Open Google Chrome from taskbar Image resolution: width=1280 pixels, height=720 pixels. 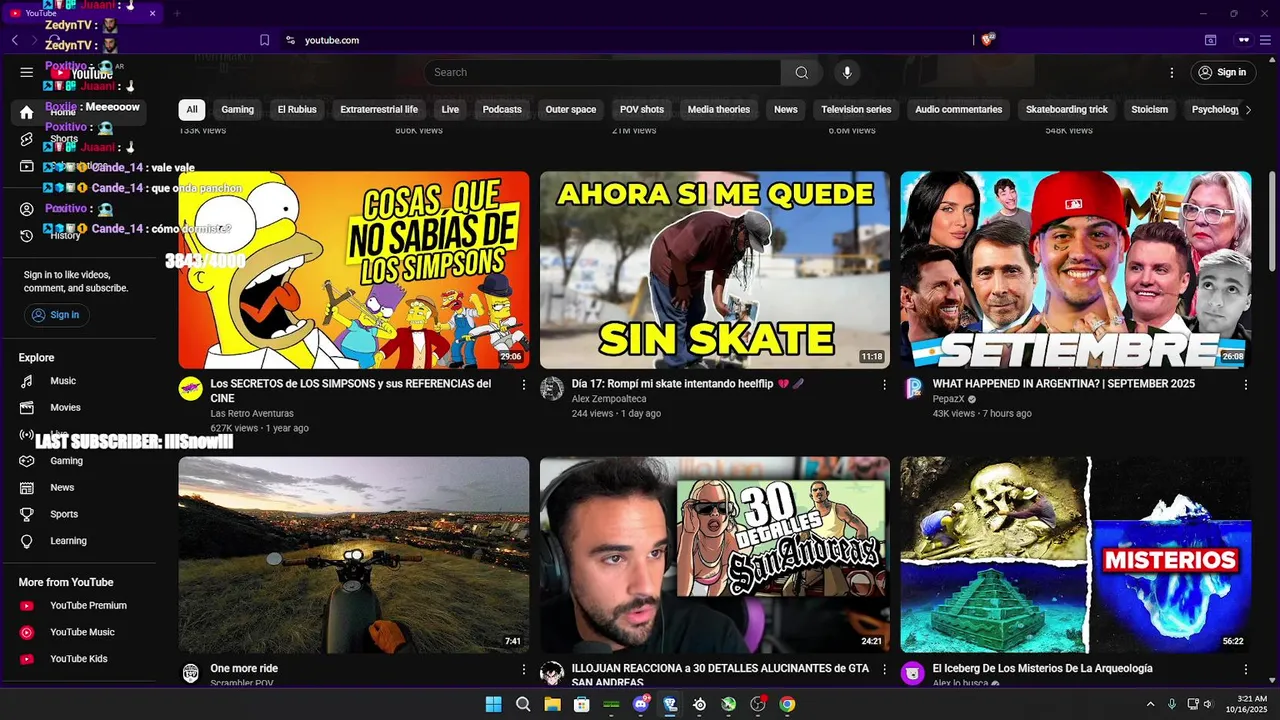[x=788, y=704]
